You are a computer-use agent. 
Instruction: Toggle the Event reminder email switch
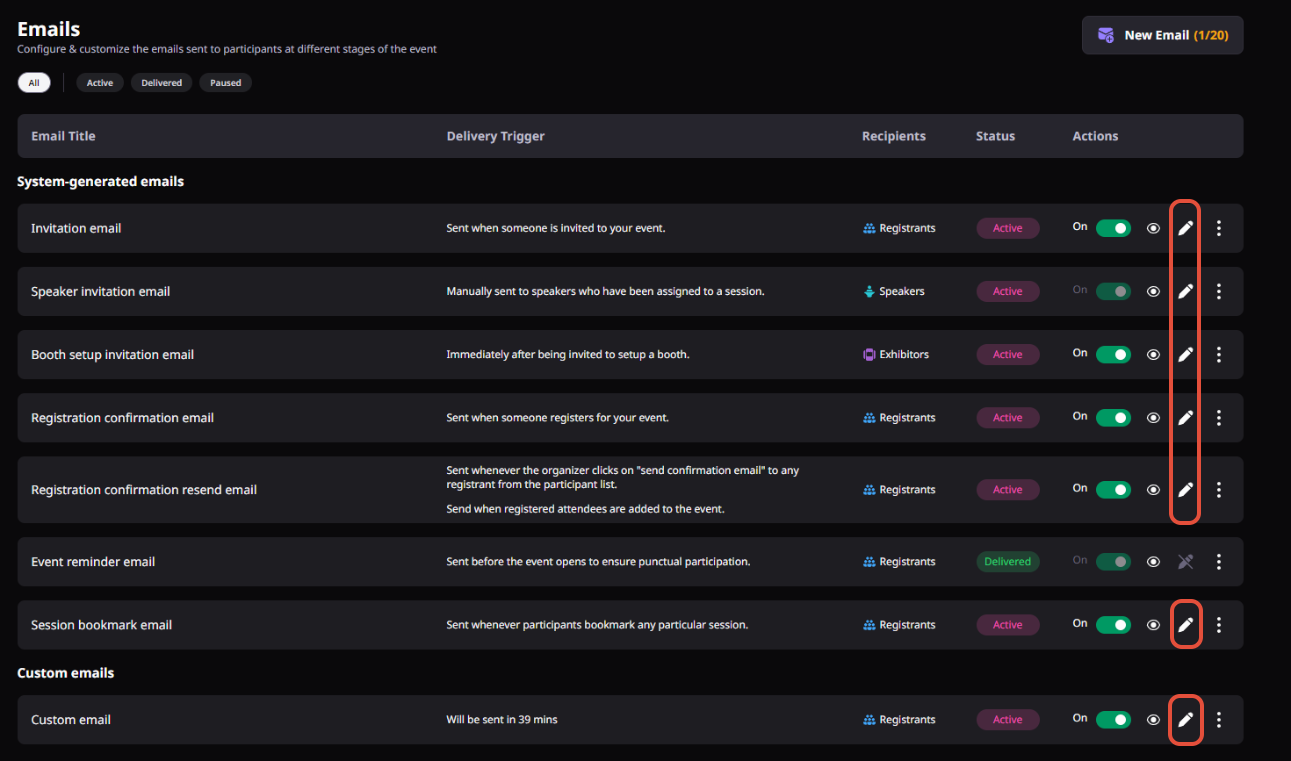pyautogui.click(x=1113, y=561)
